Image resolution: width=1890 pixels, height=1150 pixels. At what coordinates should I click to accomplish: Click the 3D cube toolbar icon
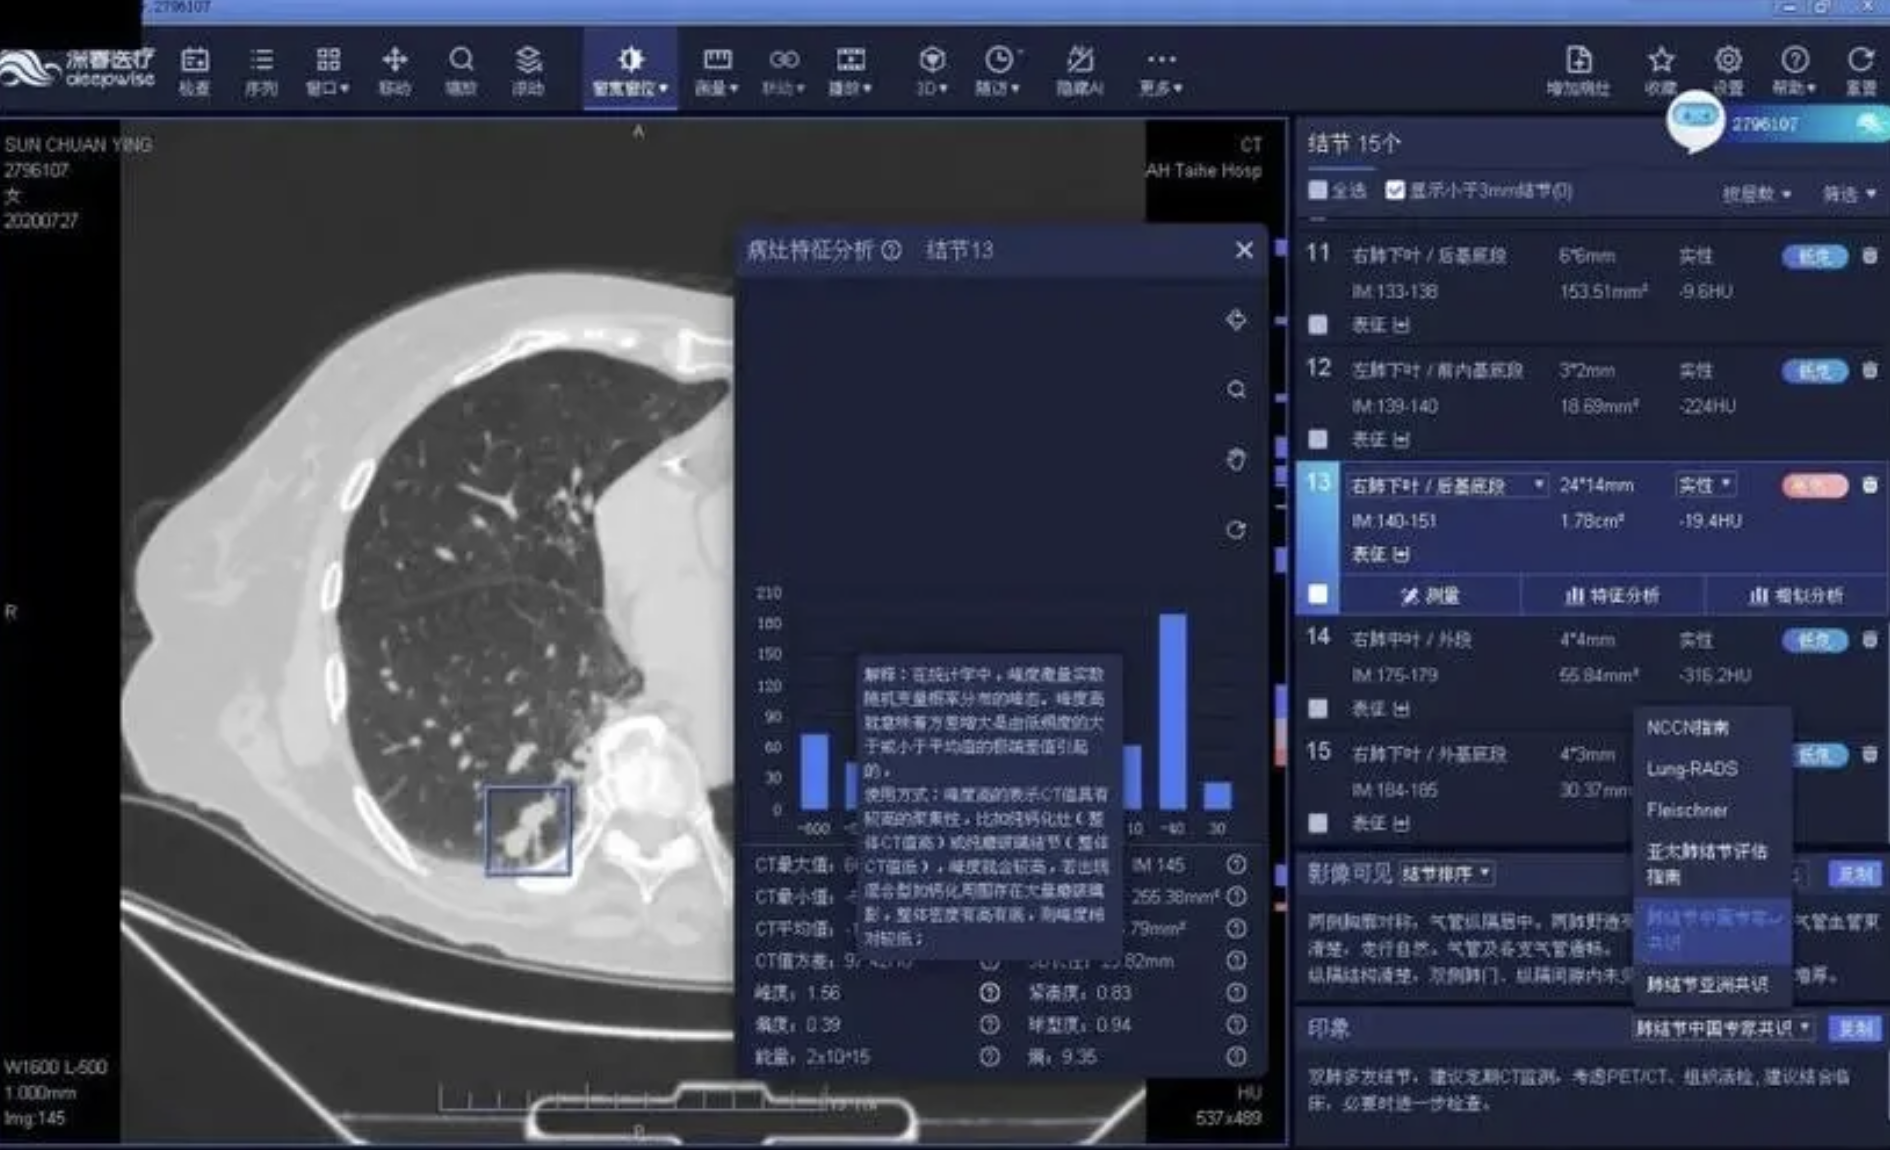click(x=932, y=69)
